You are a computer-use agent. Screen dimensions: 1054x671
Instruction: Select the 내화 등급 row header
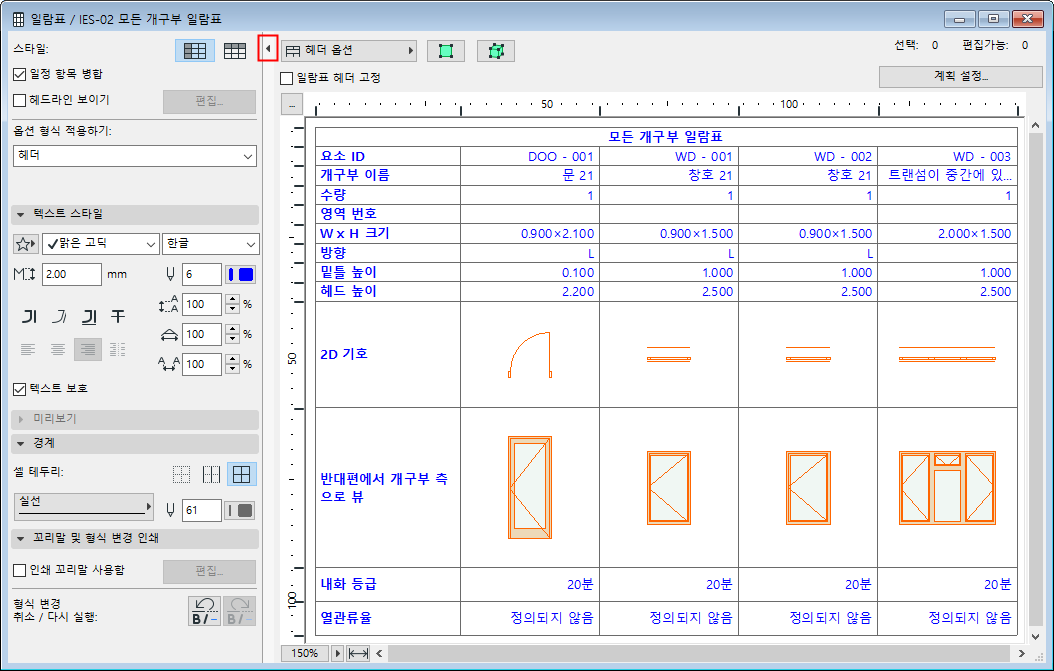point(388,584)
